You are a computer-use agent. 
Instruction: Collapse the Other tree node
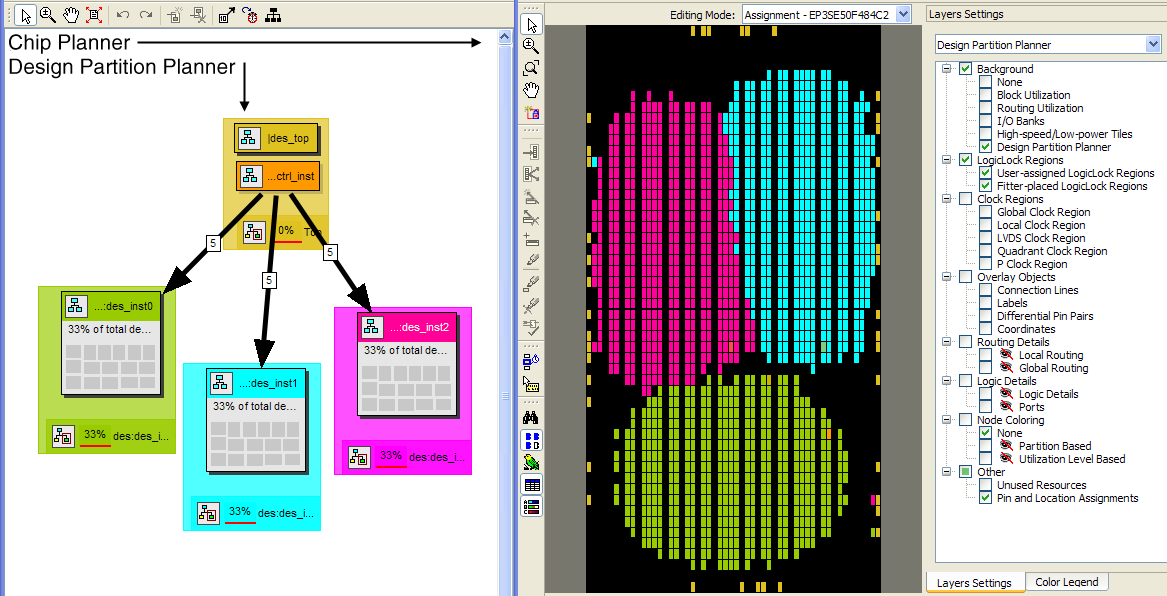pyautogui.click(x=947, y=472)
